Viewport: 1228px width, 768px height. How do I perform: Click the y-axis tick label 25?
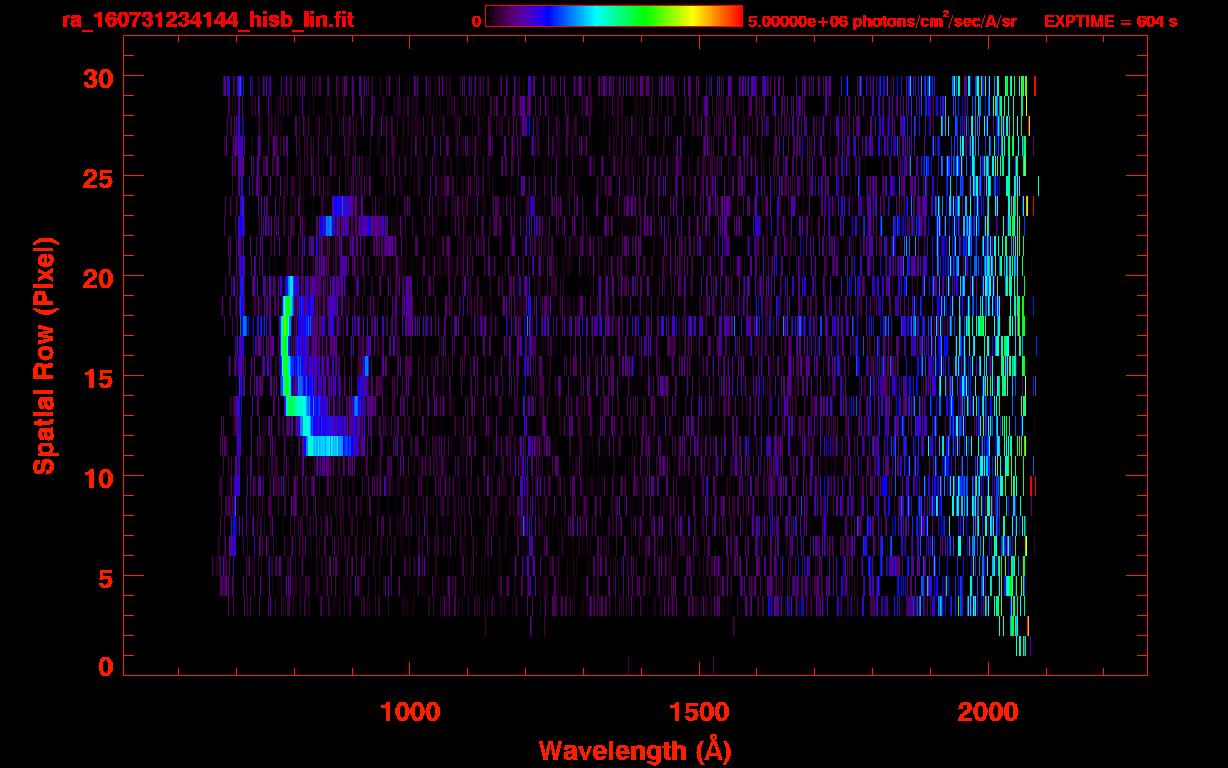[x=97, y=177]
